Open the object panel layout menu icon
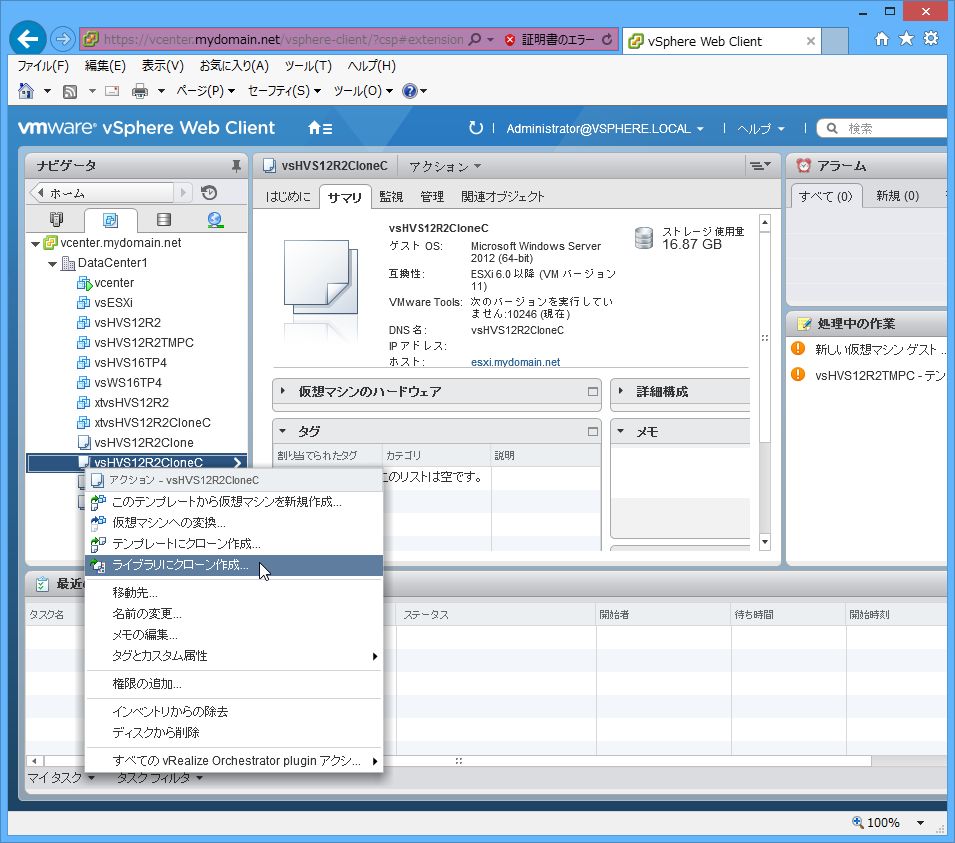 pos(760,166)
